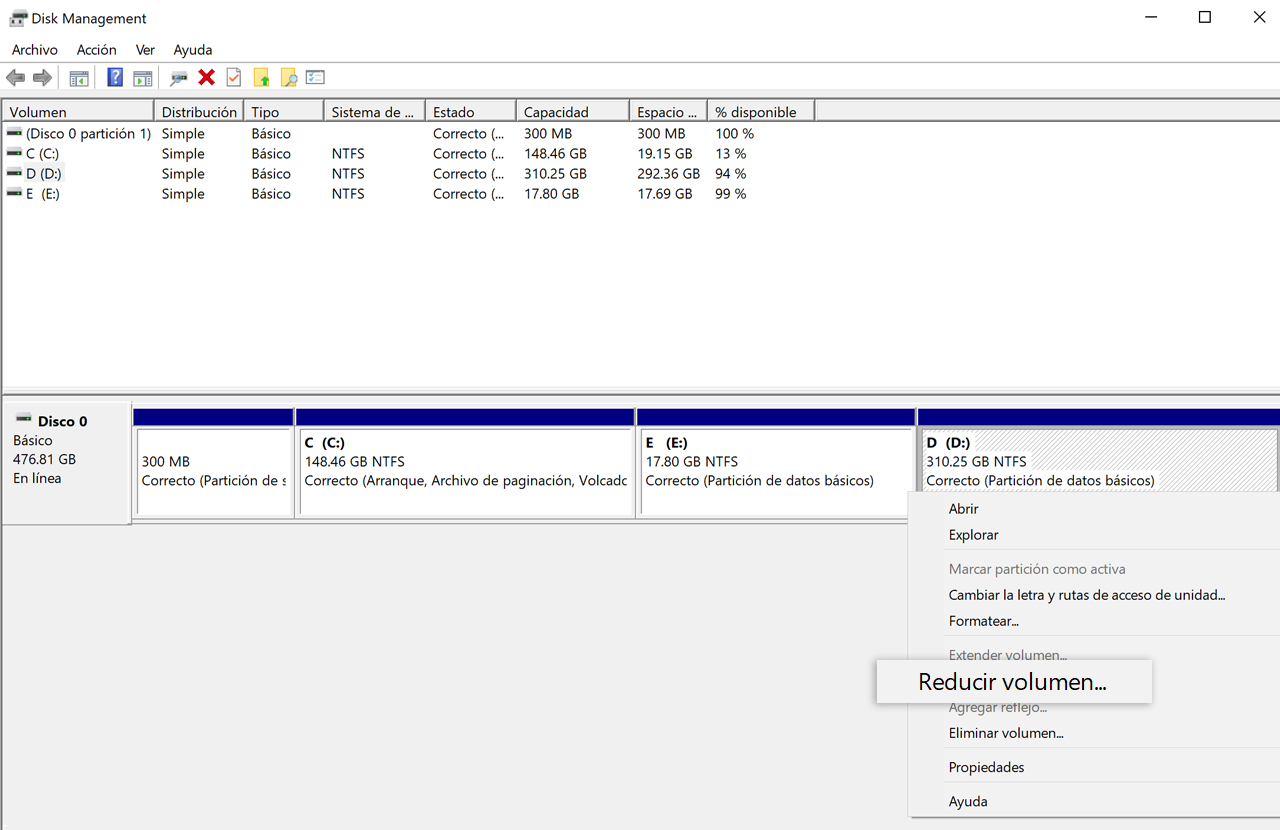
Task: Click the Forward arrow in the toolbar
Action: pyautogui.click(x=42, y=78)
